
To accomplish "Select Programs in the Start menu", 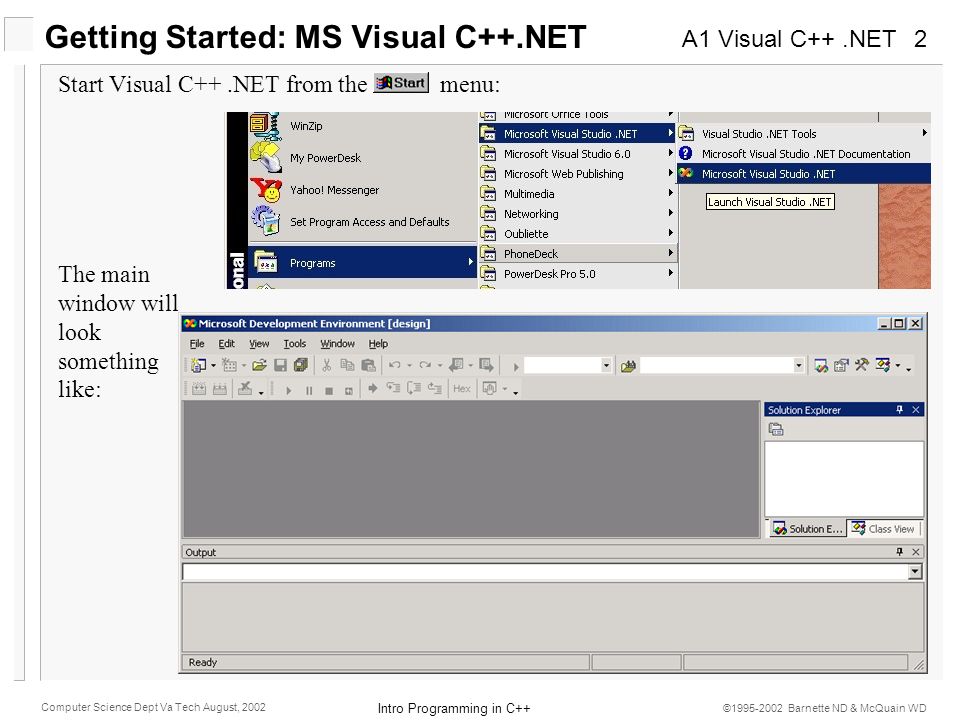I will point(363,263).
